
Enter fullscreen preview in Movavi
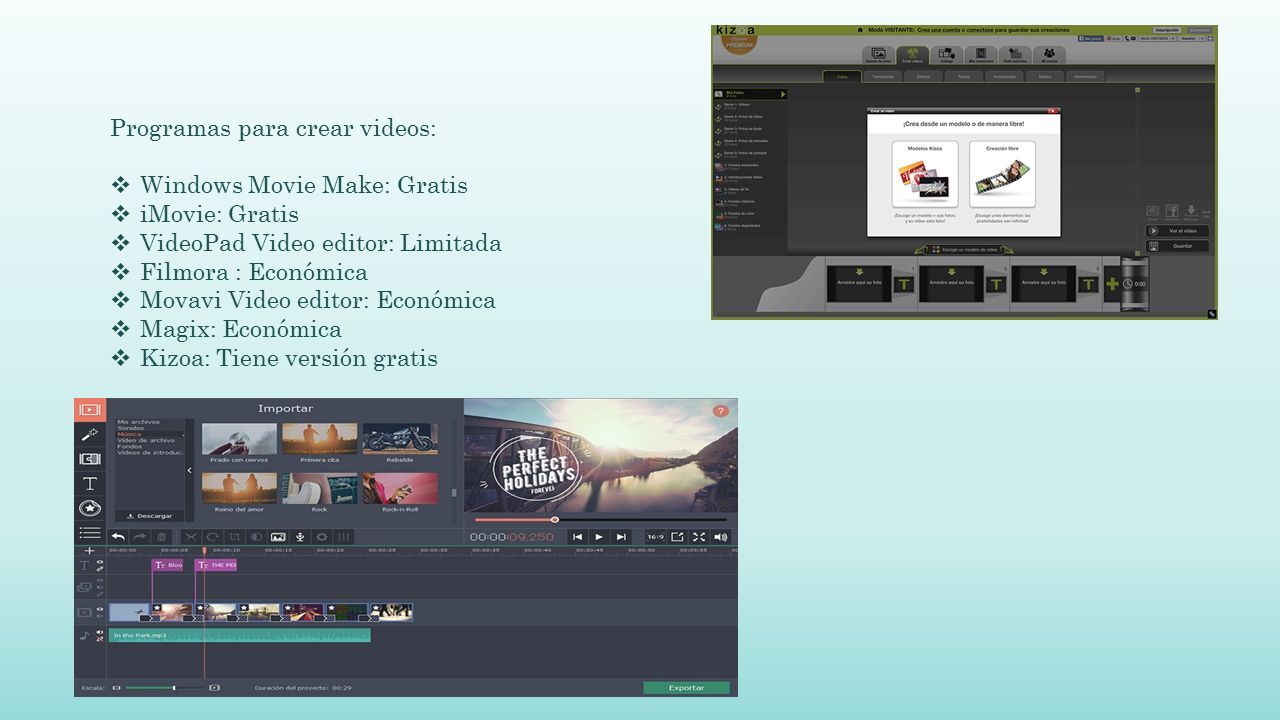point(699,537)
